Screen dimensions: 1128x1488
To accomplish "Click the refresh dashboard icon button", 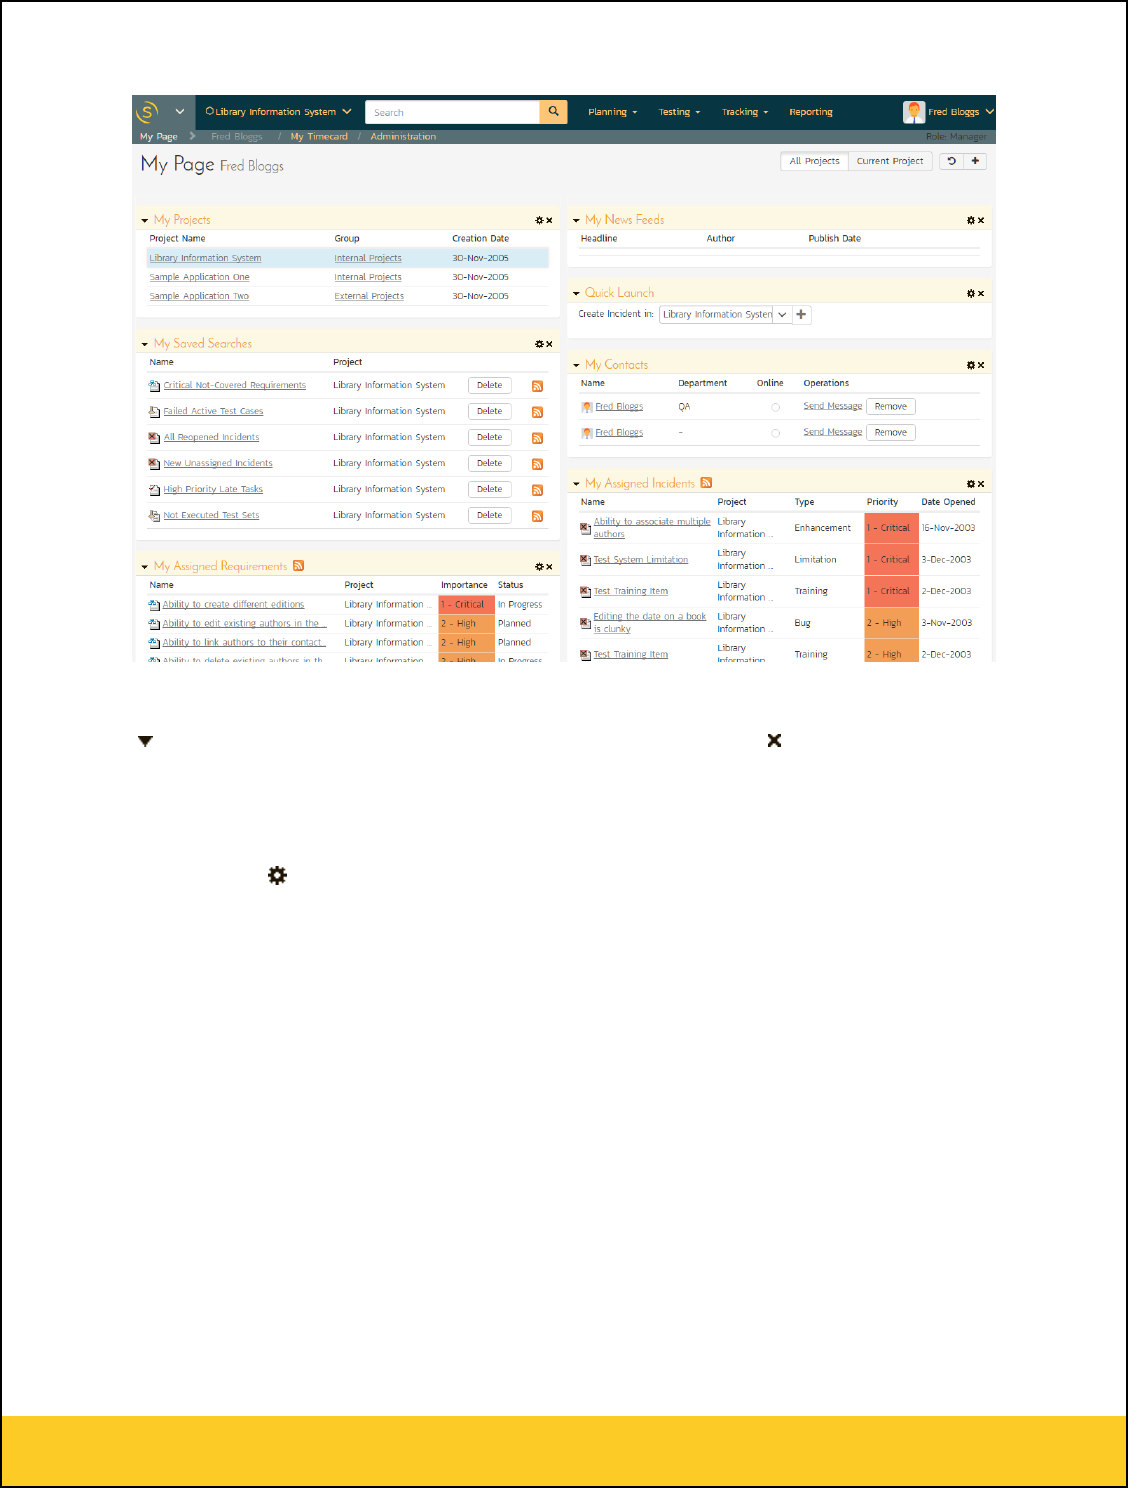I will pyautogui.click(x=951, y=161).
